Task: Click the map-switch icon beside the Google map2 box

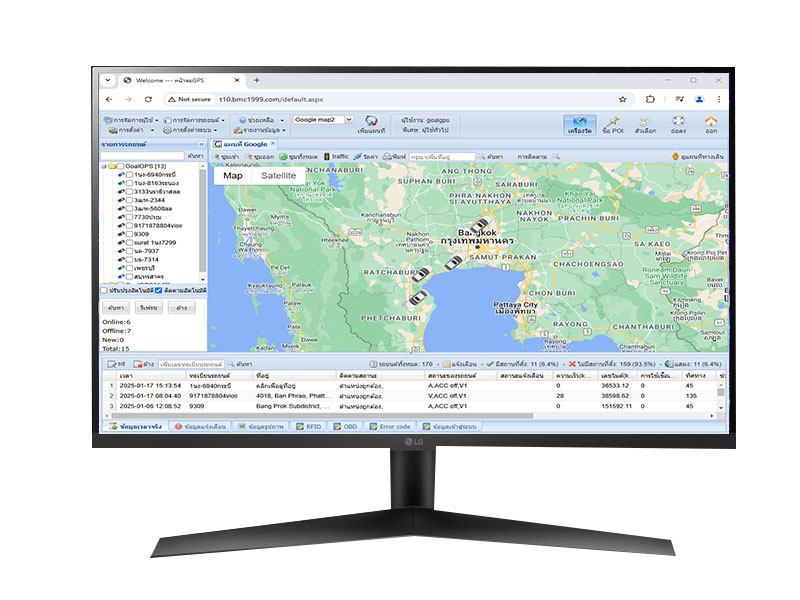Action: click(x=371, y=121)
